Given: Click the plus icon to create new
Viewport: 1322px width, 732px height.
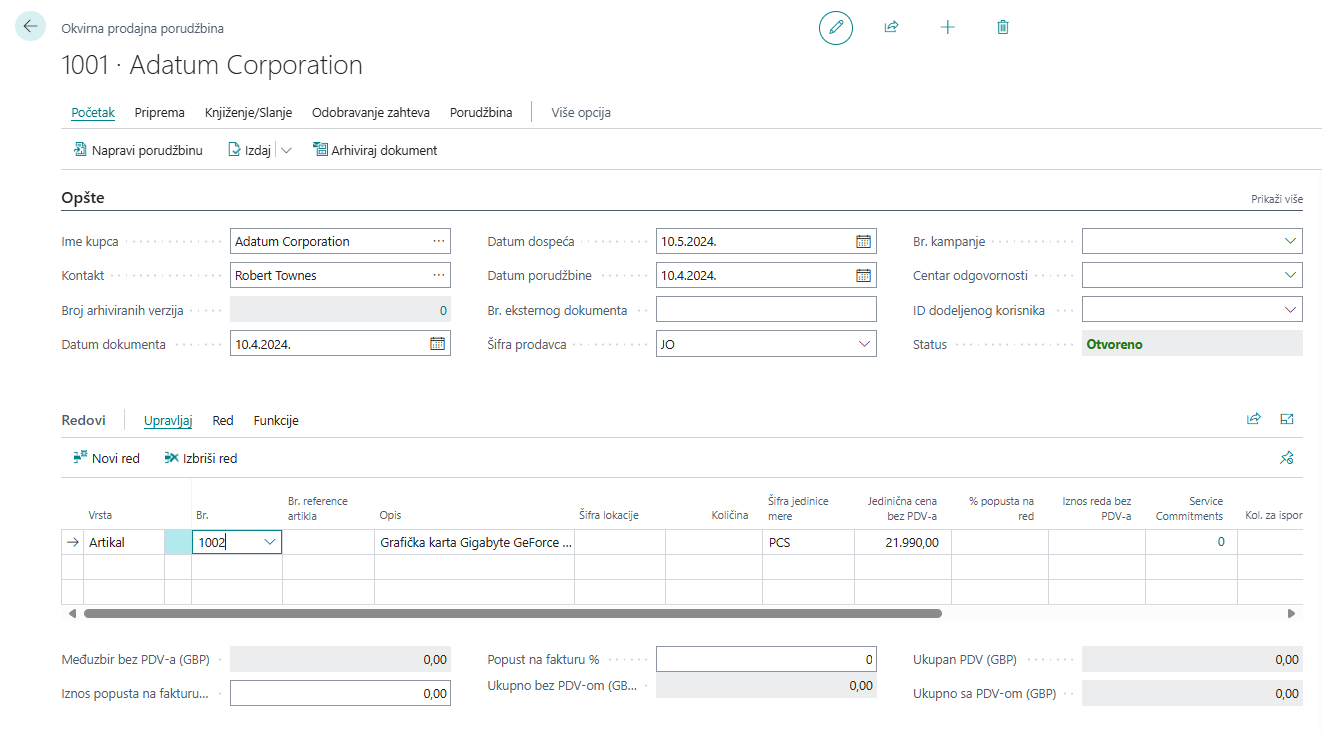Looking at the screenshot, I should (947, 28).
